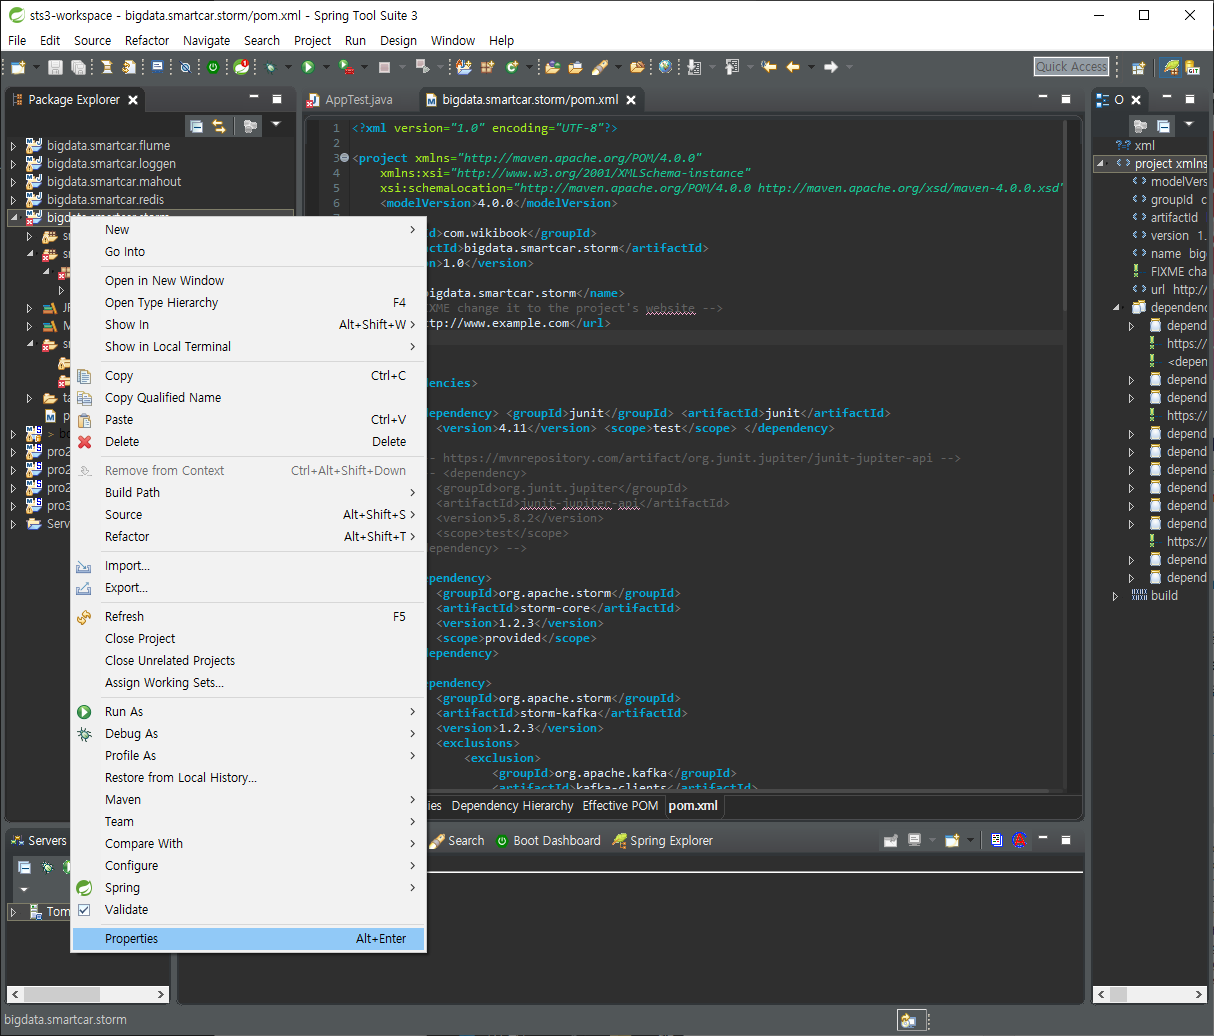Screen dimensions: 1214x1036
Task: Open the Run toolbar dropdown arrow
Action: pos(325,67)
